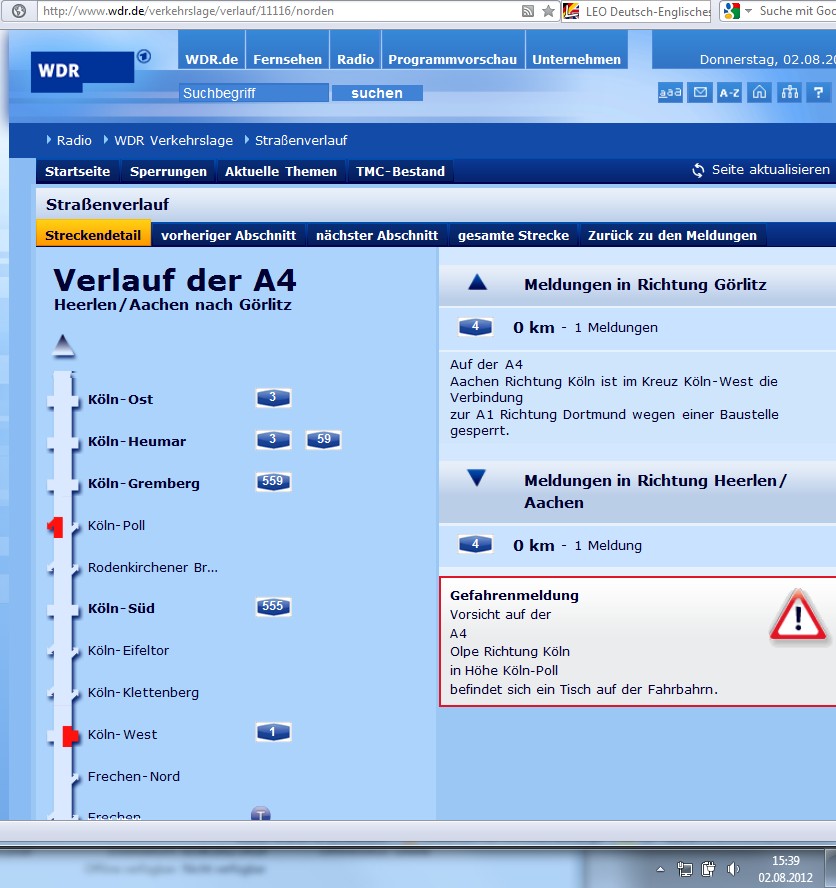
Task: Click the house home icon
Action: pyautogui.click(x=760, y=93)
